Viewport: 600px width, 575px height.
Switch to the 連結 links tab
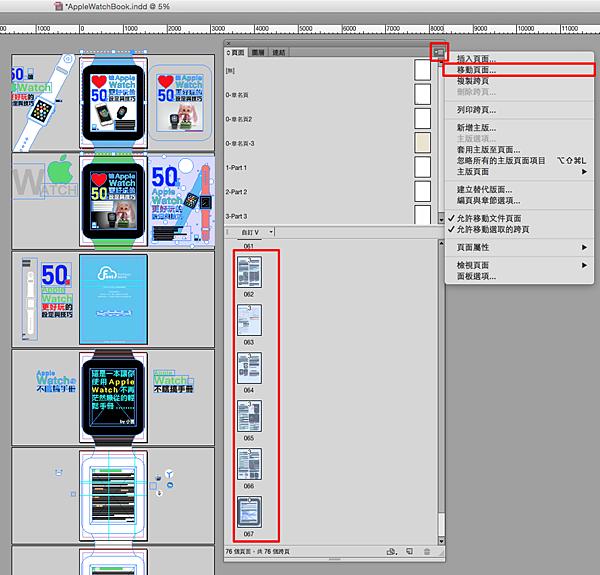coord(279,52)
